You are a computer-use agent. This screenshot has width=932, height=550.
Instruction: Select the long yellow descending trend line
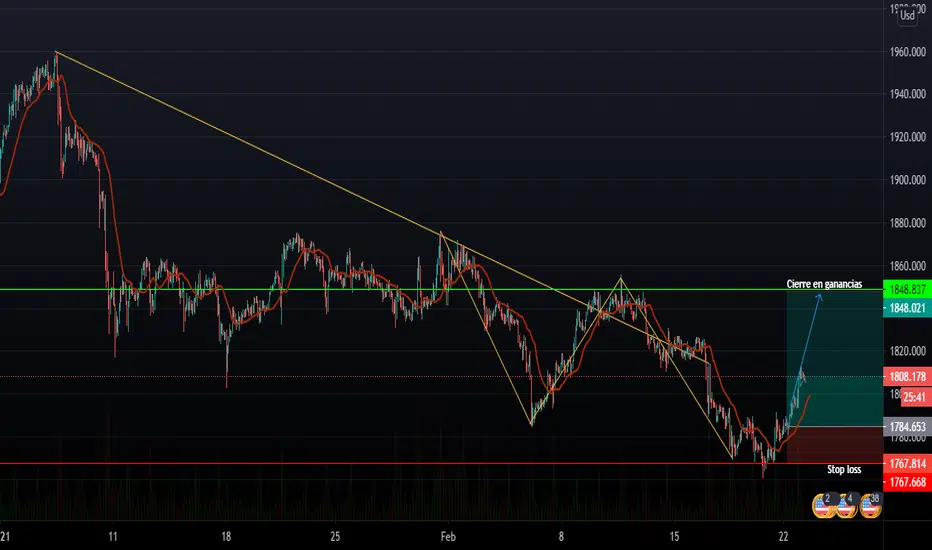point(382,207)
